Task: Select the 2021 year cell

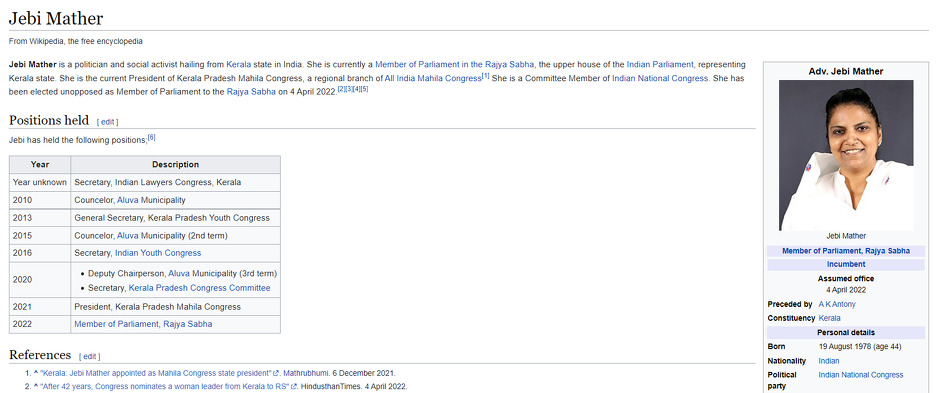Action: pos(40,306)
